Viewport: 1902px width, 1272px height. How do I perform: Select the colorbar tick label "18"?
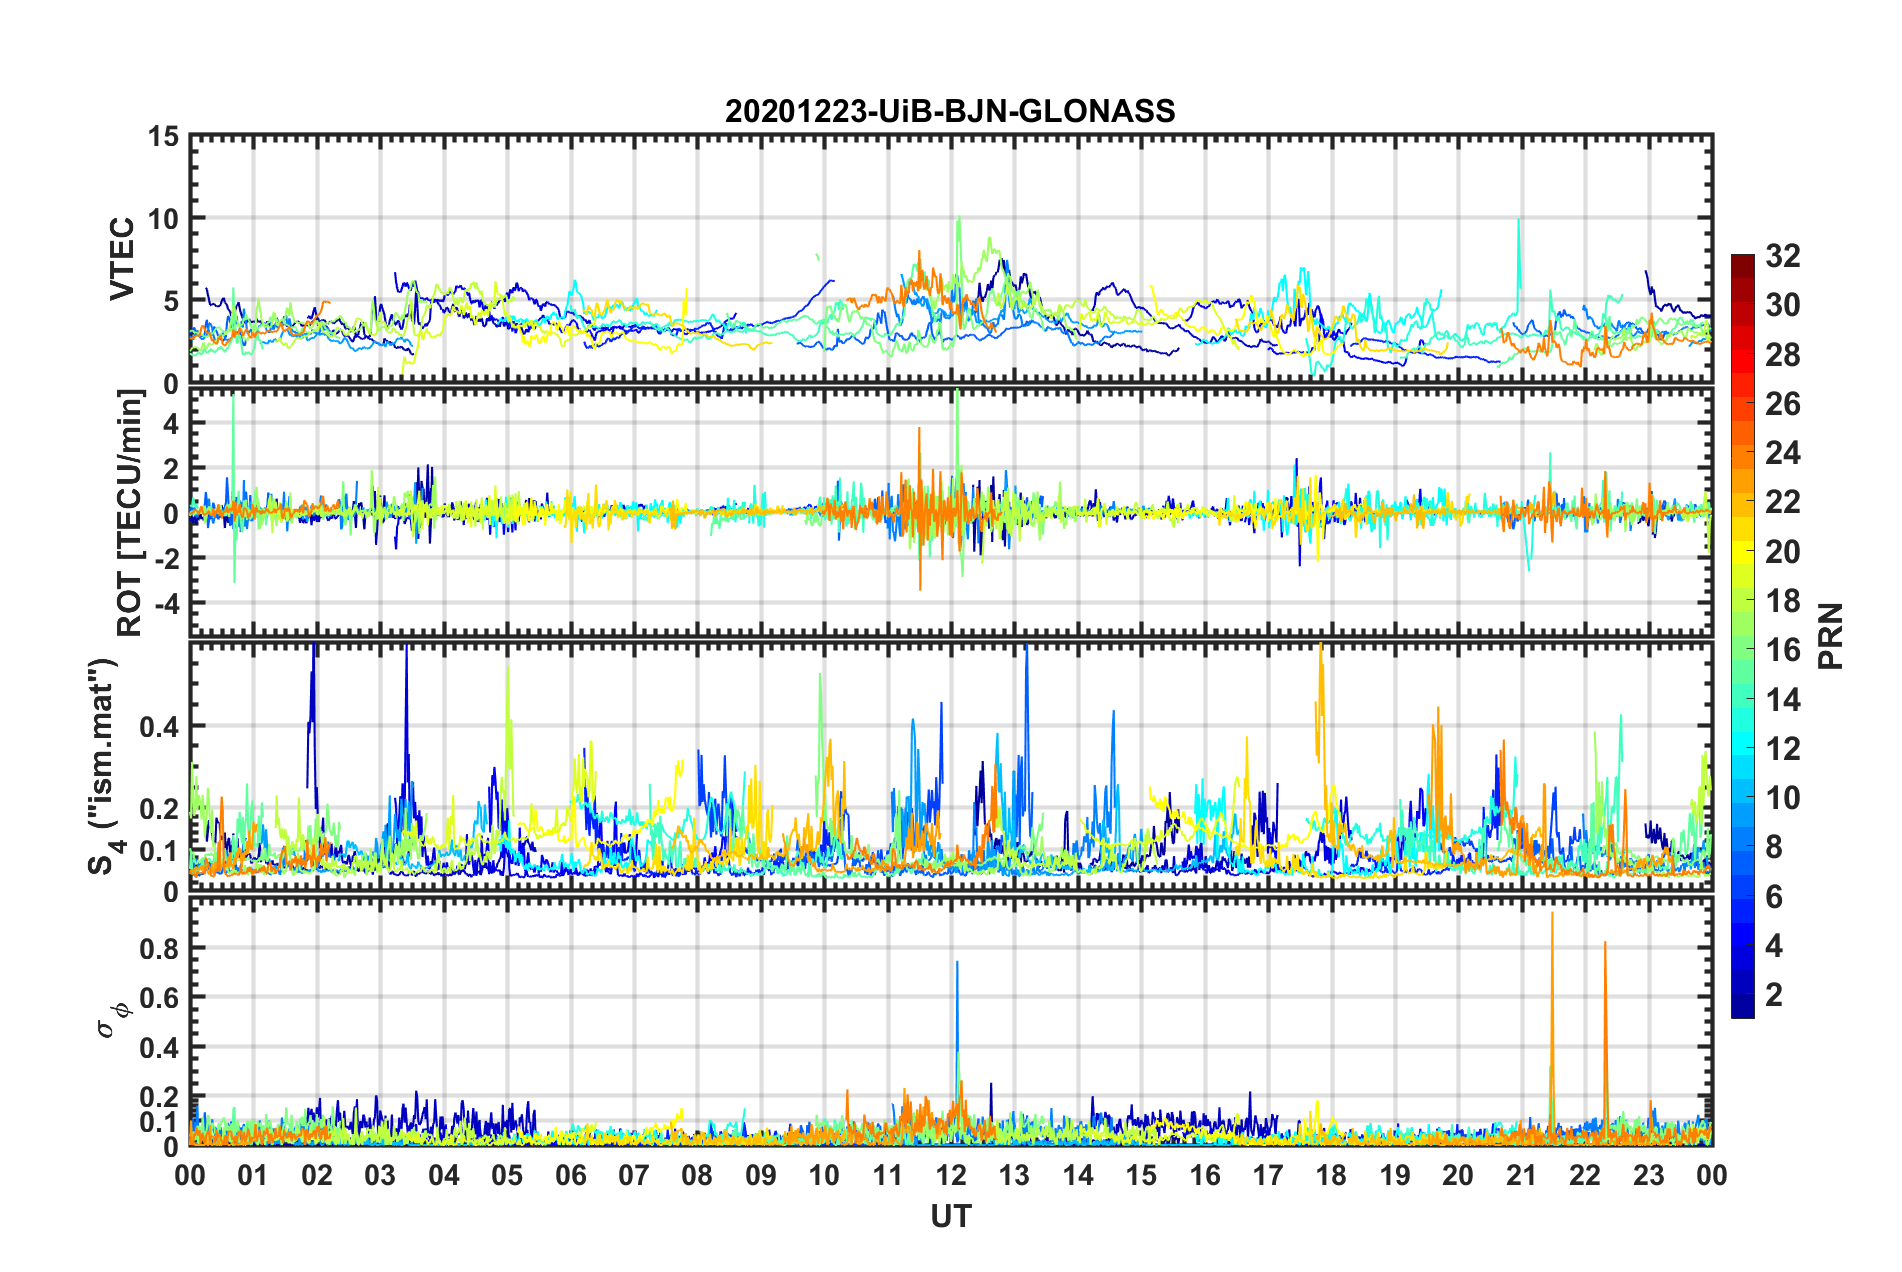coord(1782,601)
